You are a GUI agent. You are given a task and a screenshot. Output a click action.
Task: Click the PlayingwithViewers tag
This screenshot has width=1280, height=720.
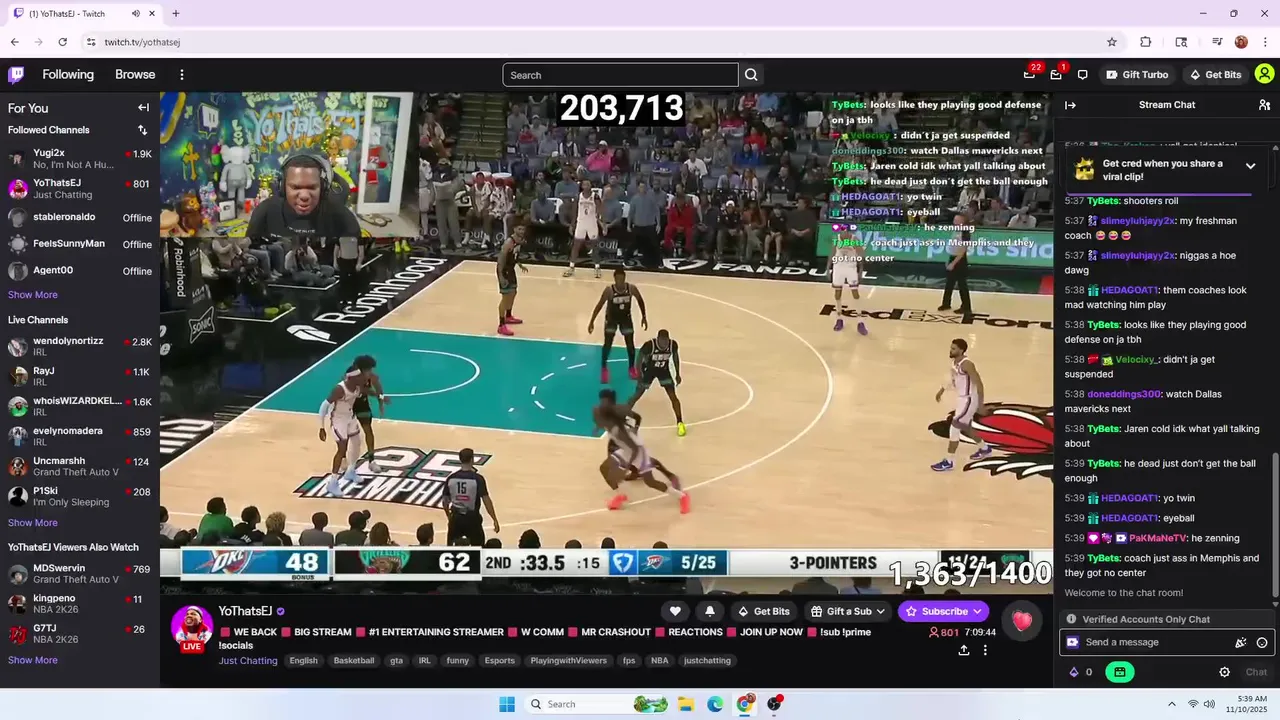(569, 661)
